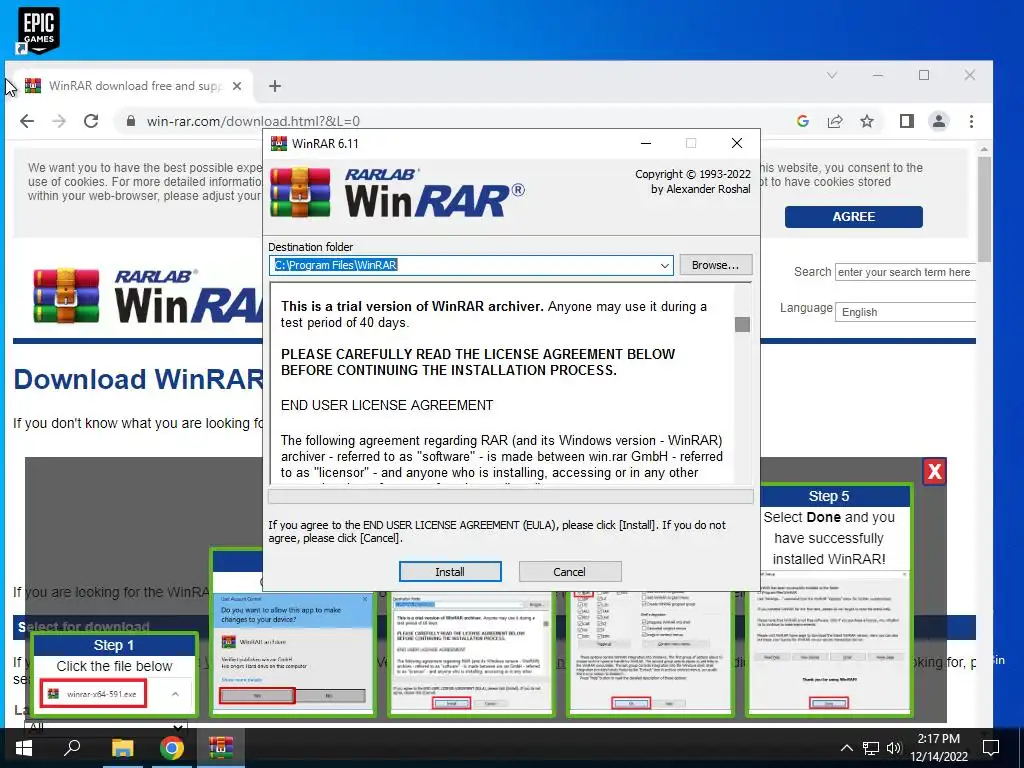Viewport: 1024px width, 768px height.
Task: Click the file associations step thumbnail
Action: (x=649, y=652)
